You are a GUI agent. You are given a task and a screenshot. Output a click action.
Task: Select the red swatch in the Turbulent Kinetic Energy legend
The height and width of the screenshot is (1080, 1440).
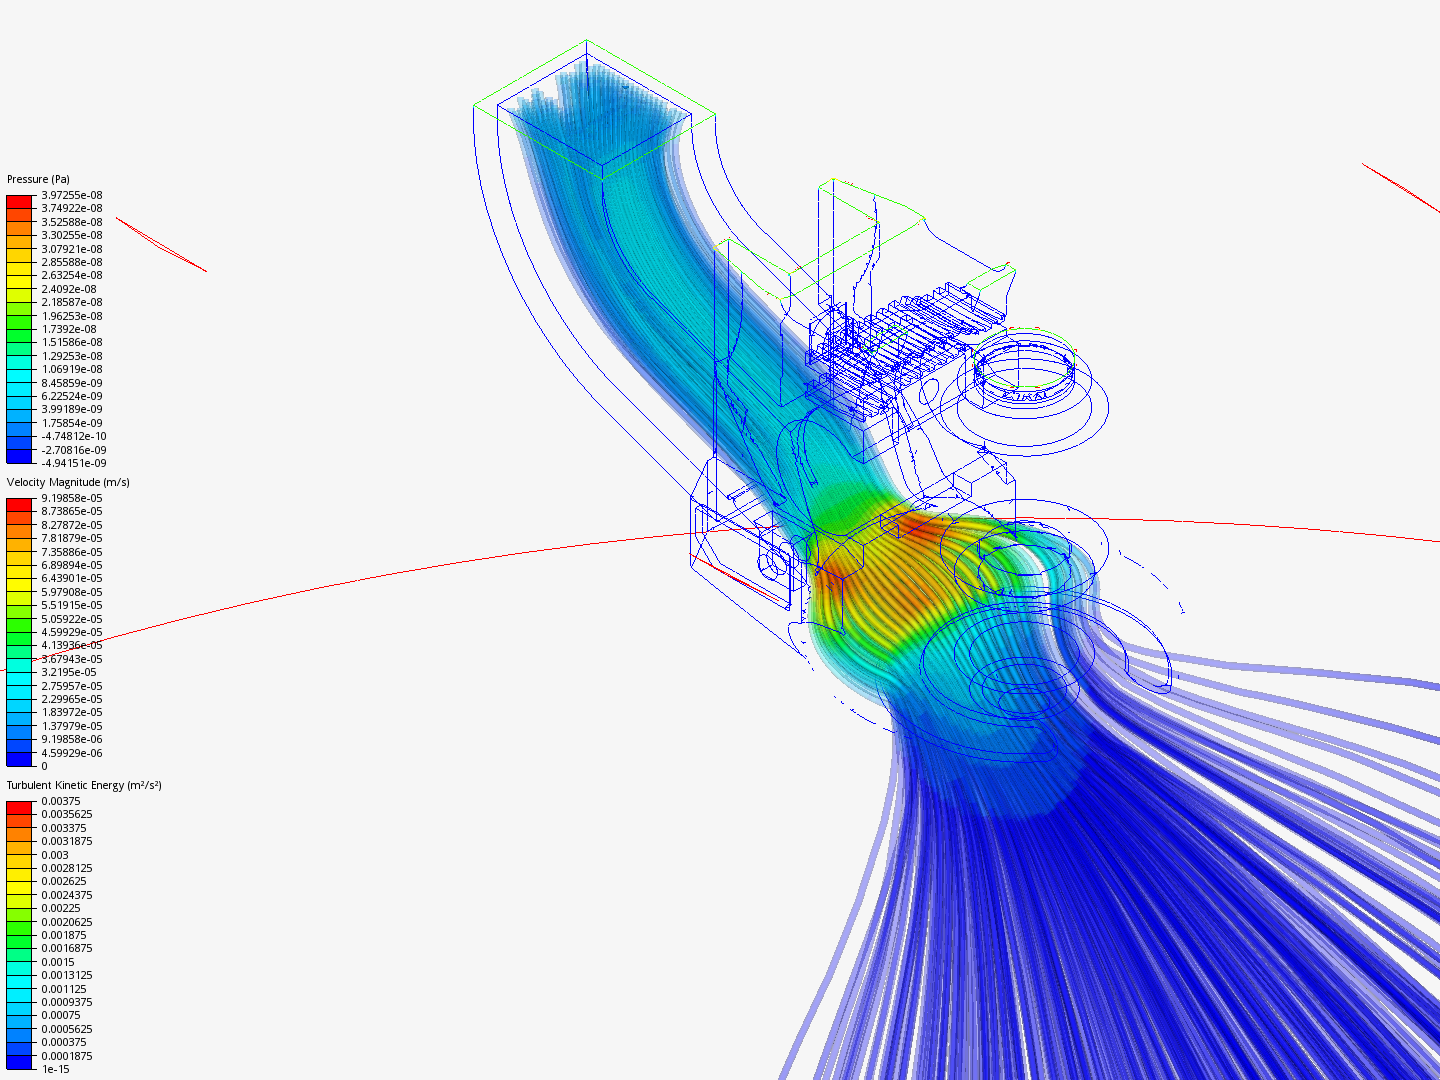[20, 808]
